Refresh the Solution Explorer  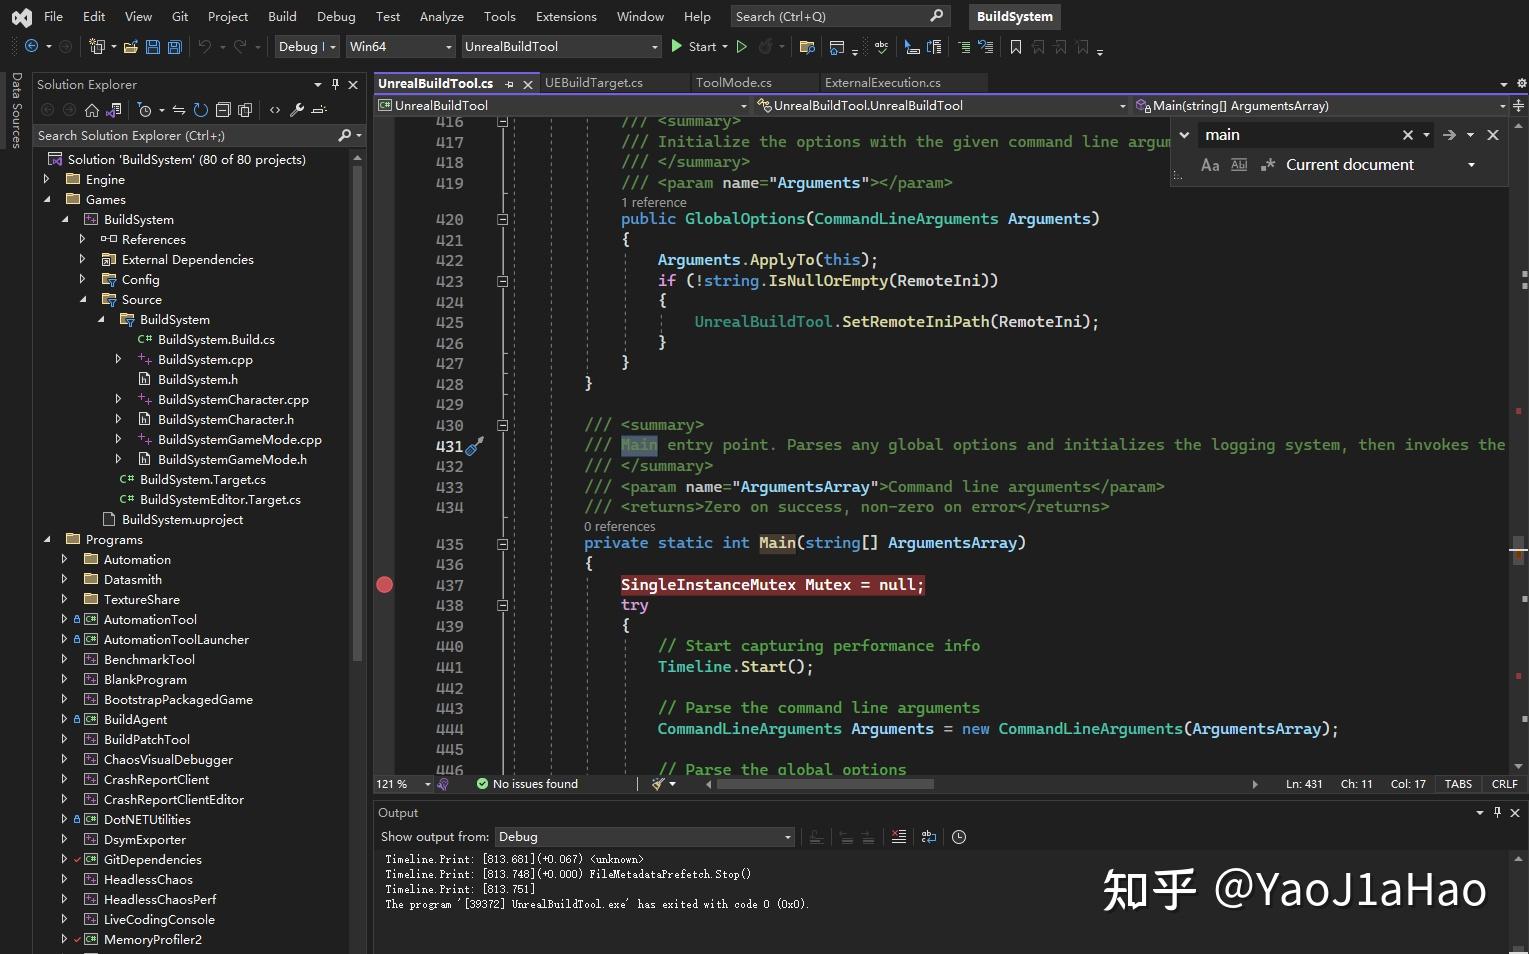coord(200,110)
